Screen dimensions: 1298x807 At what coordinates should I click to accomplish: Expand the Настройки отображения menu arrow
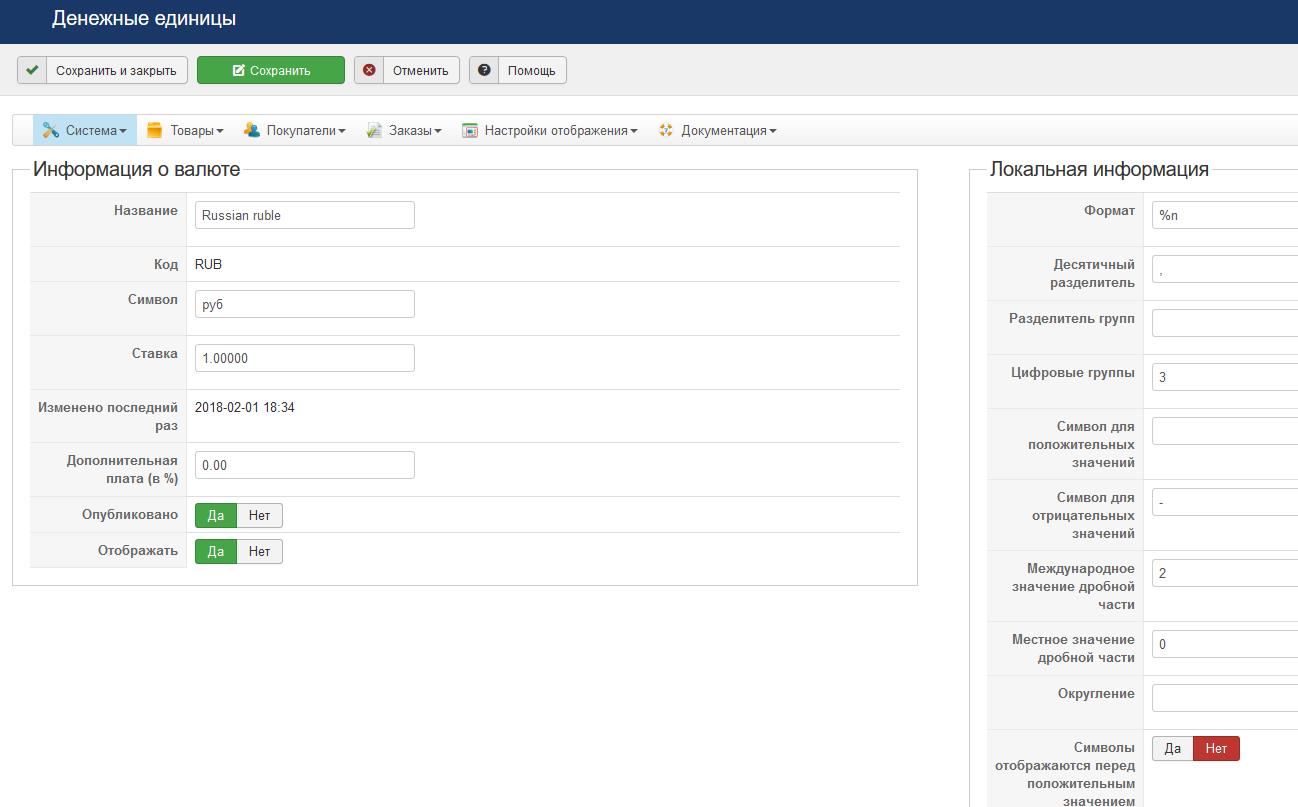click(634, 131)
